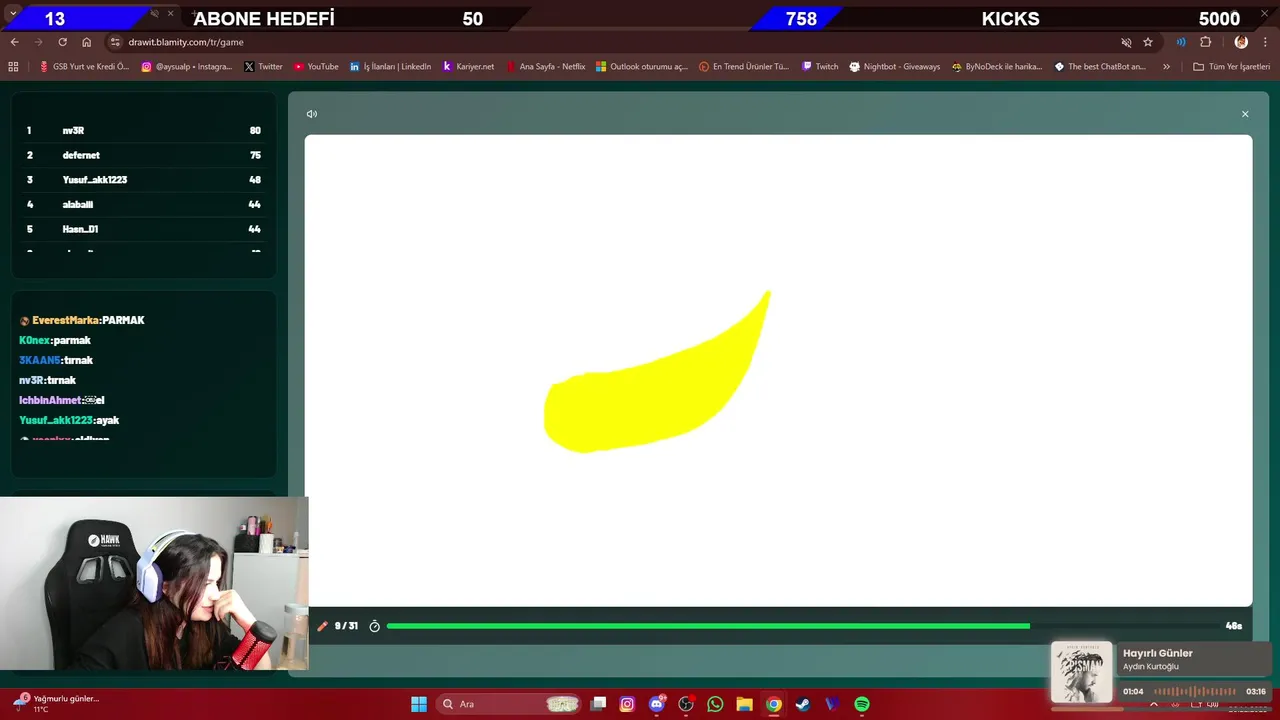Open WhatsApp from the taskbar
Image resolution: width=1280 pixels, height=720 pixels.
[x=715, y=704]
